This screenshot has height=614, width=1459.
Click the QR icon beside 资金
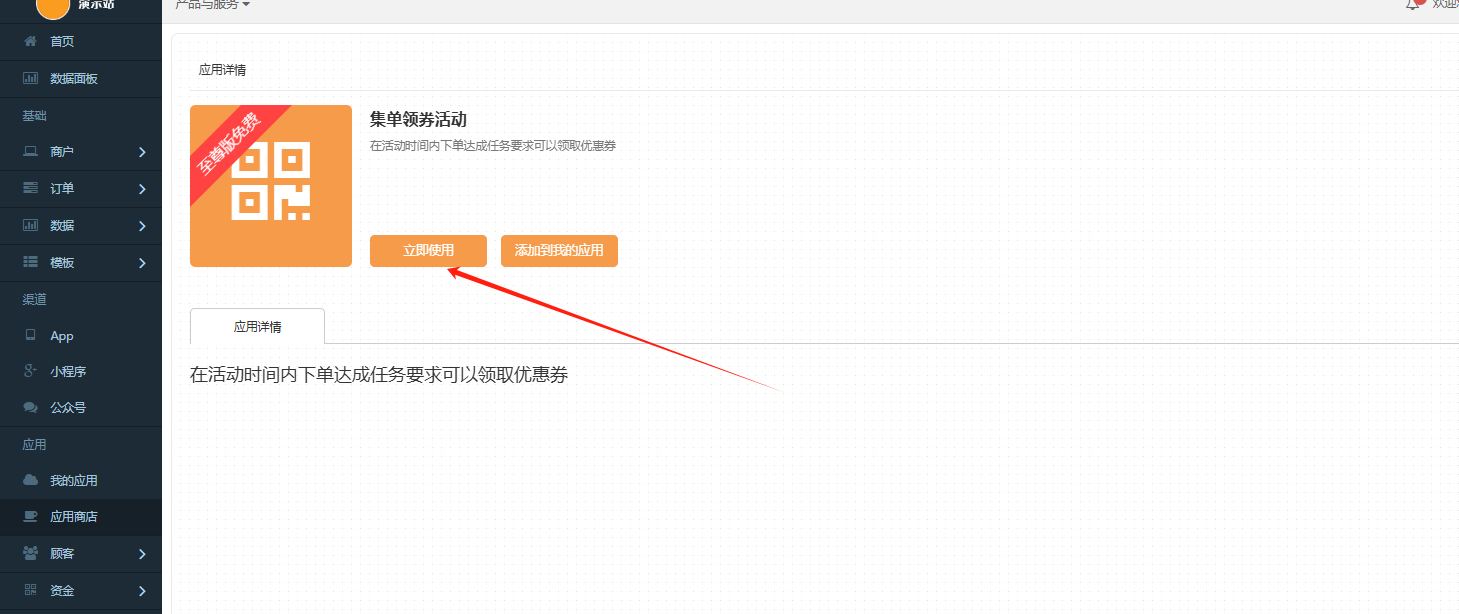[30, 590]
